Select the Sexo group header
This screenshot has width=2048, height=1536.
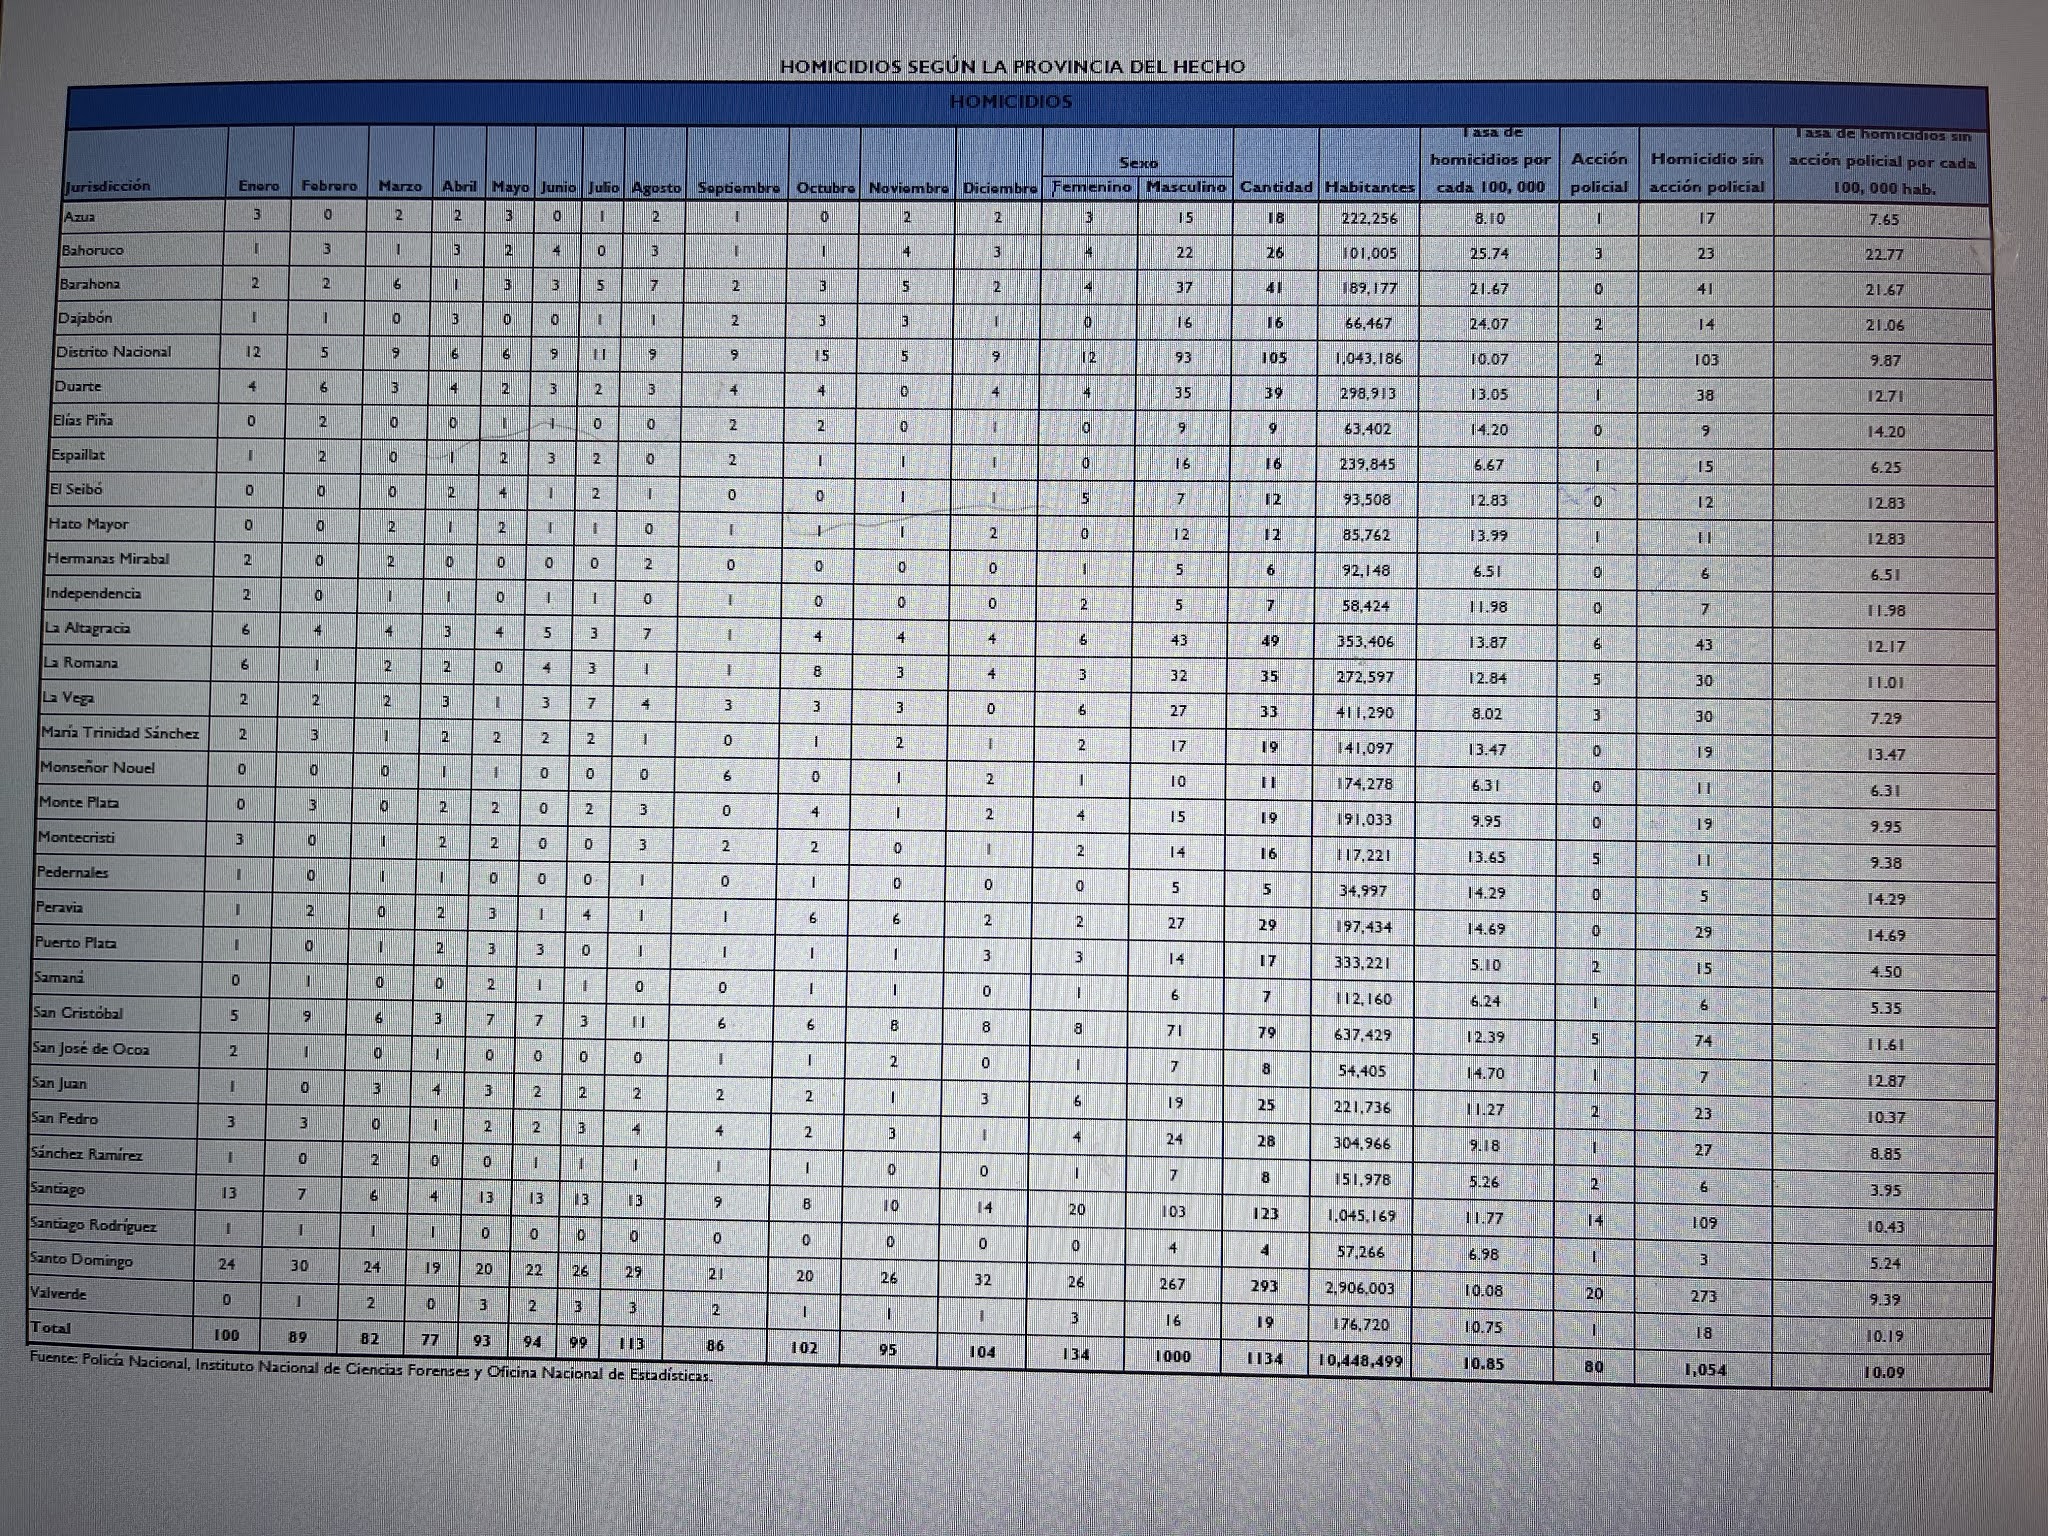[x=1138, y=162]
